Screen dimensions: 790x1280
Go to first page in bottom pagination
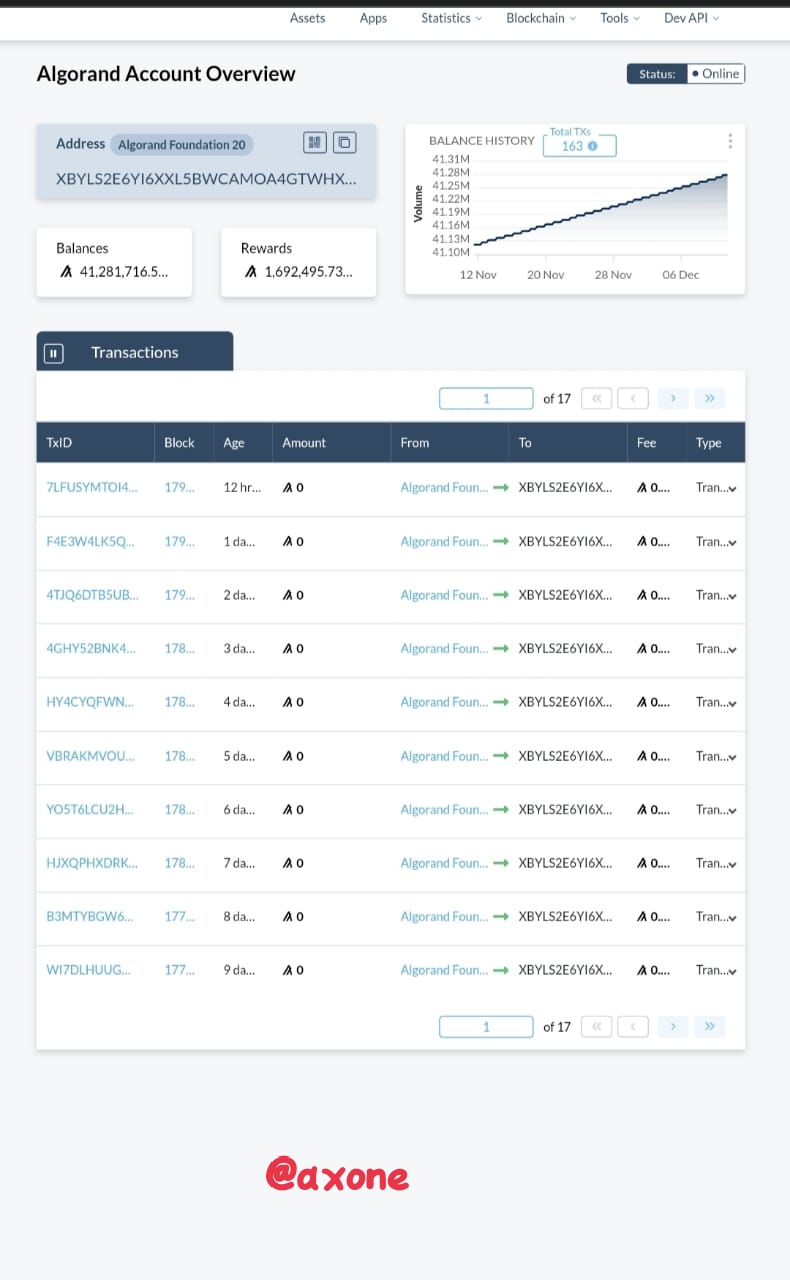[x=596, y=1026]
